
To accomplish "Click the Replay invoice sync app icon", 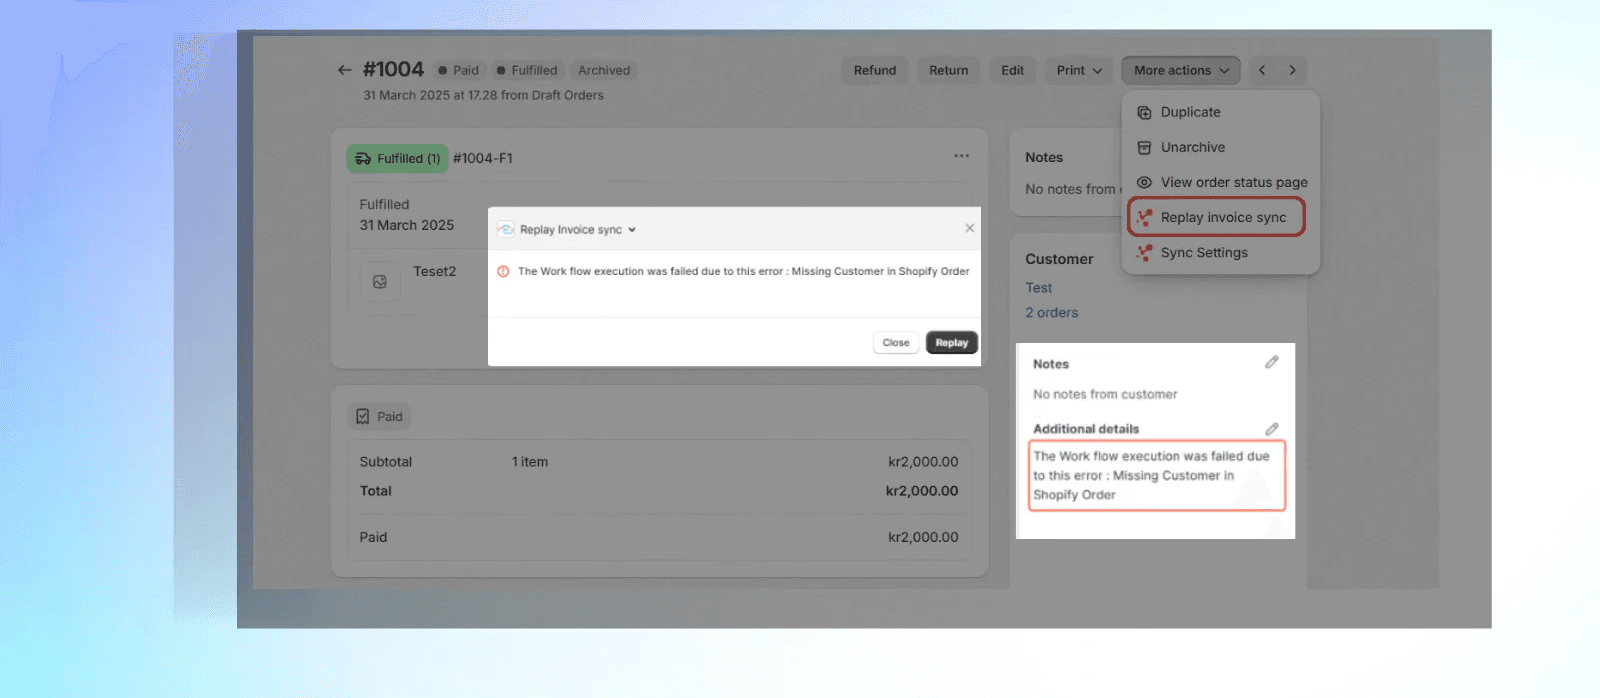I will 1144,217.
